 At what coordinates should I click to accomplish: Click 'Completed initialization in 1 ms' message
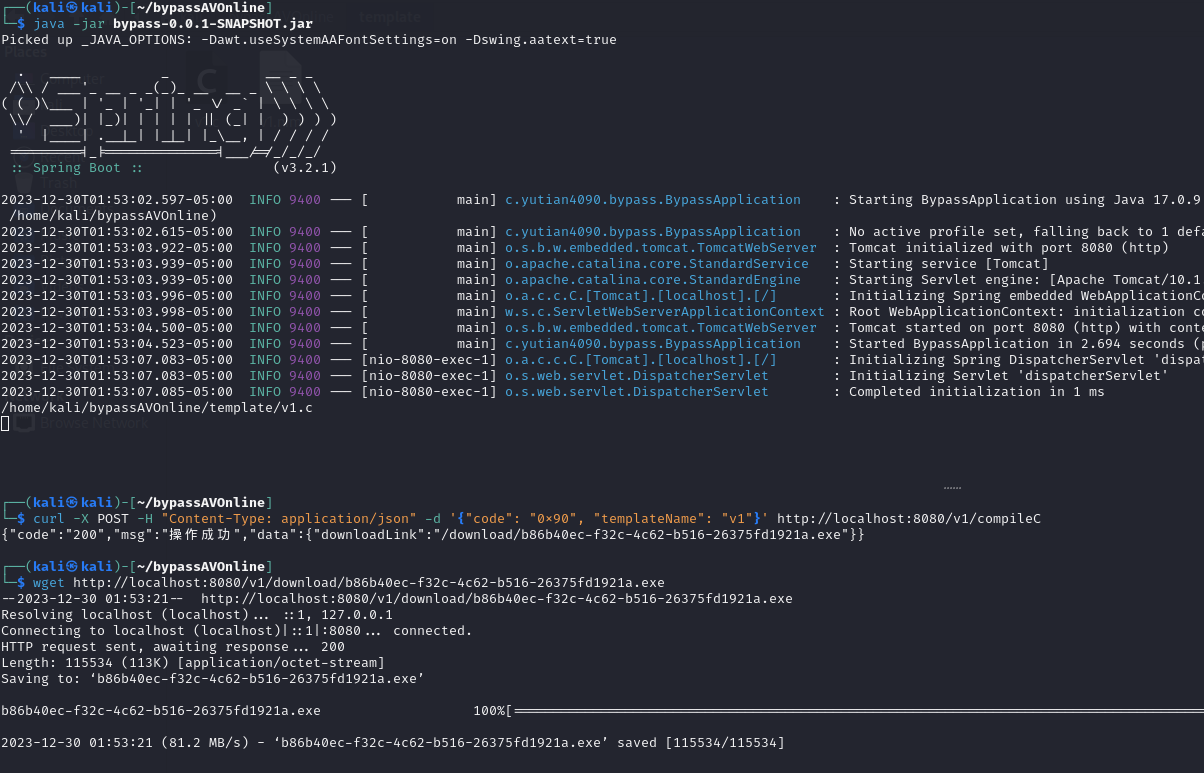point(977,392)
